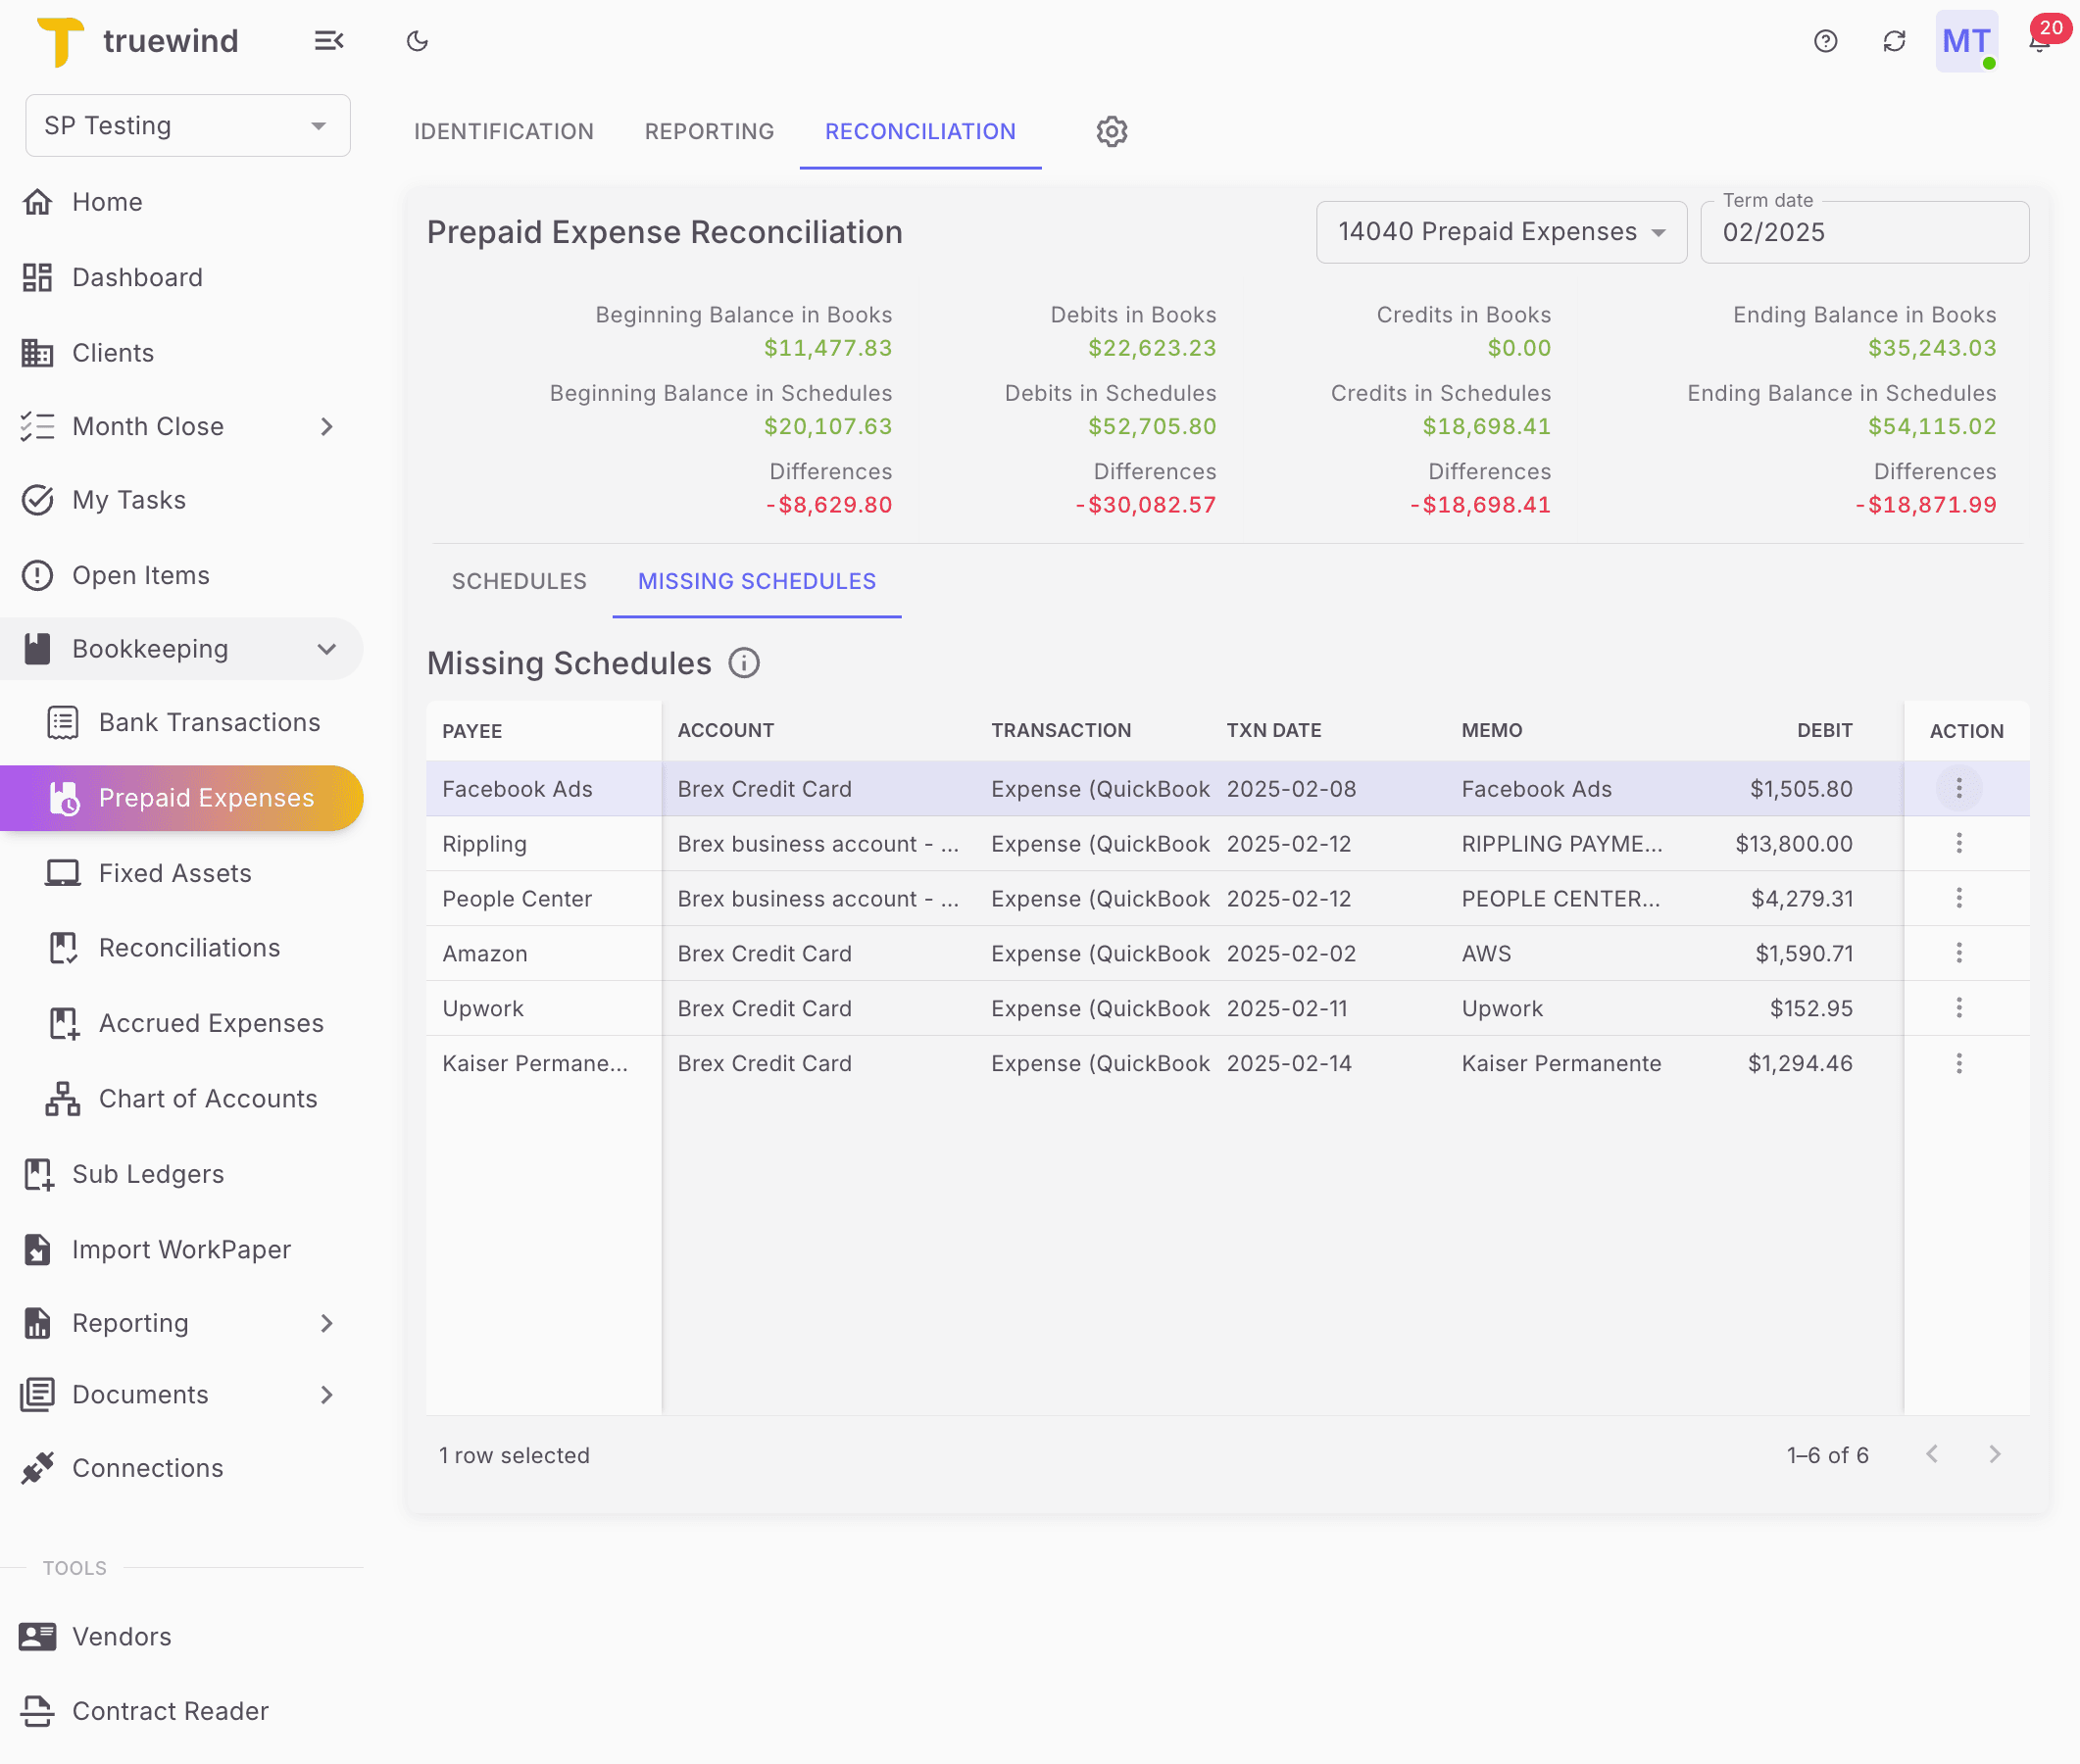2080x1764 pixels.
Task: Go to the next page of results
Action: [1995, 1455]
